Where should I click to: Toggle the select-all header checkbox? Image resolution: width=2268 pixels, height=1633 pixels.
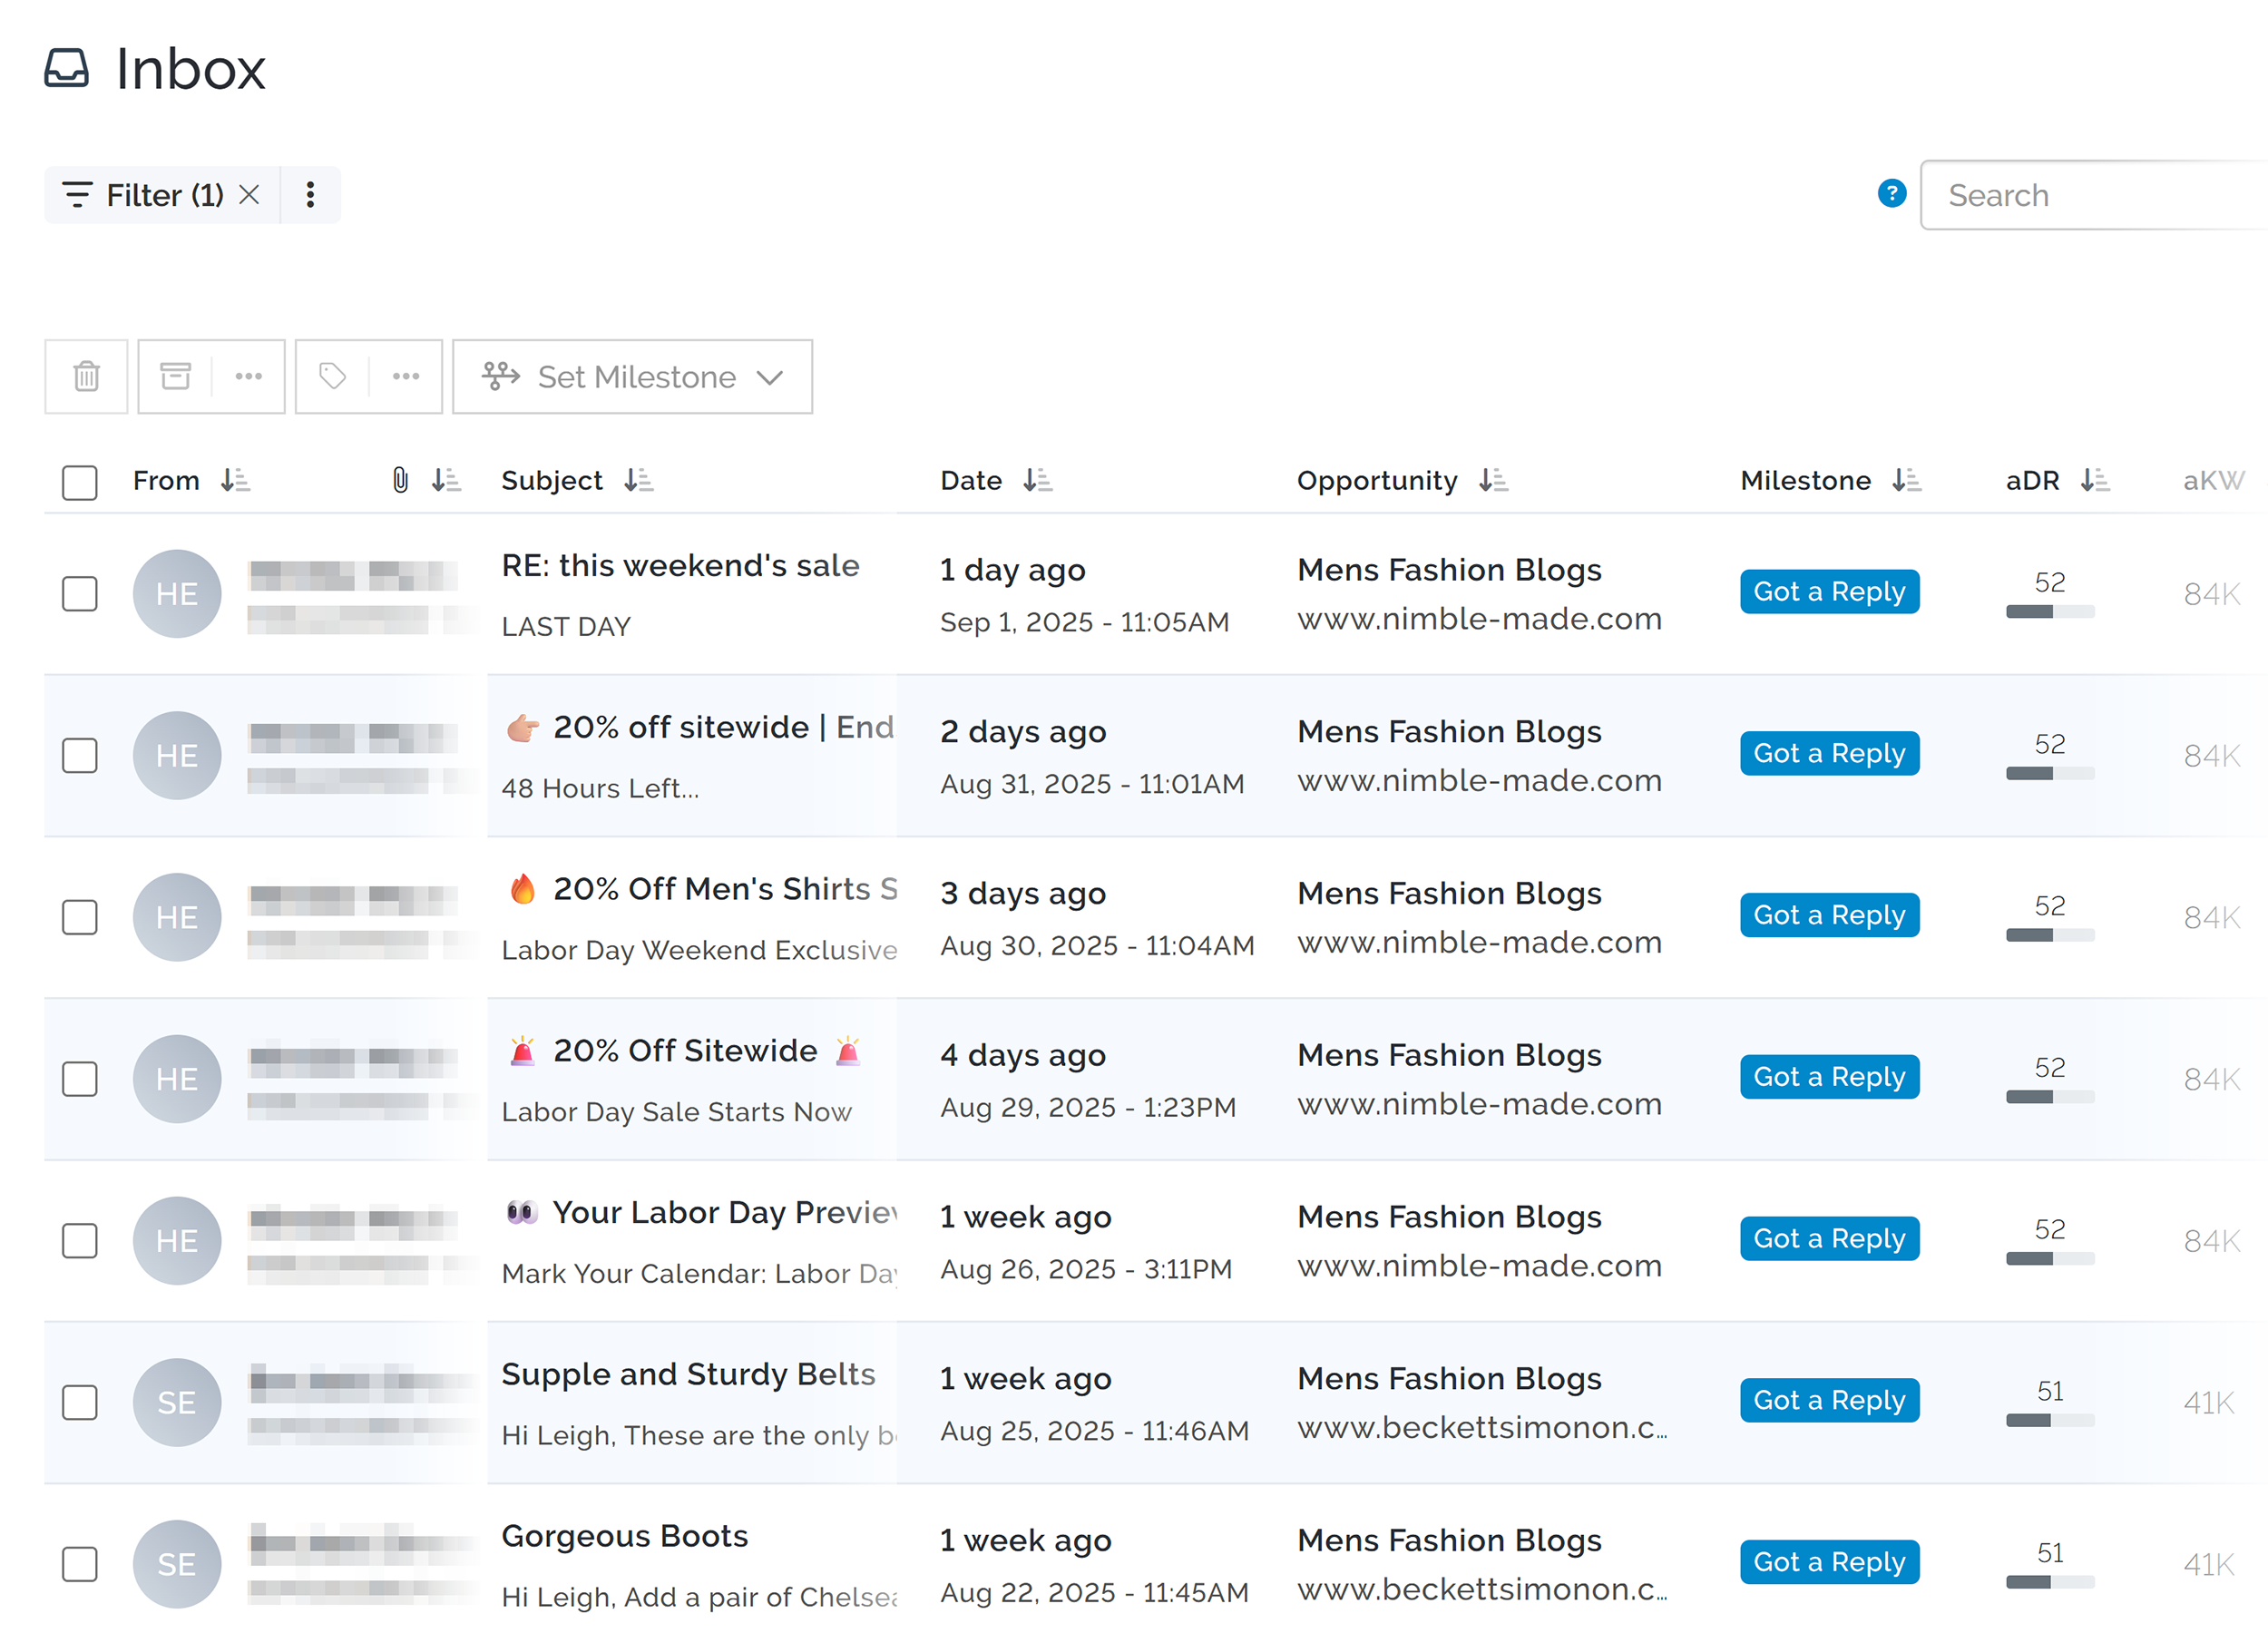click(x=80, y=483)
